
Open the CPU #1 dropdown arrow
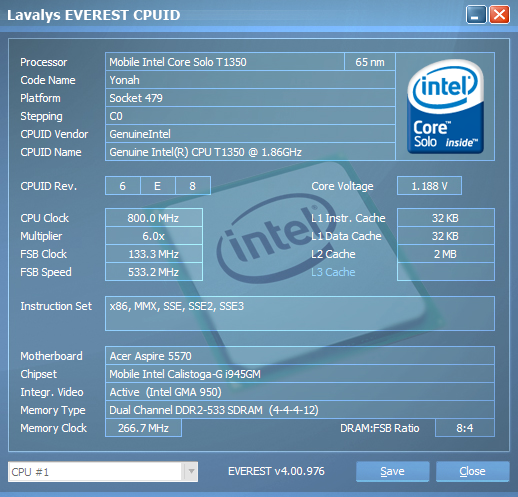[x=191, y=471]
